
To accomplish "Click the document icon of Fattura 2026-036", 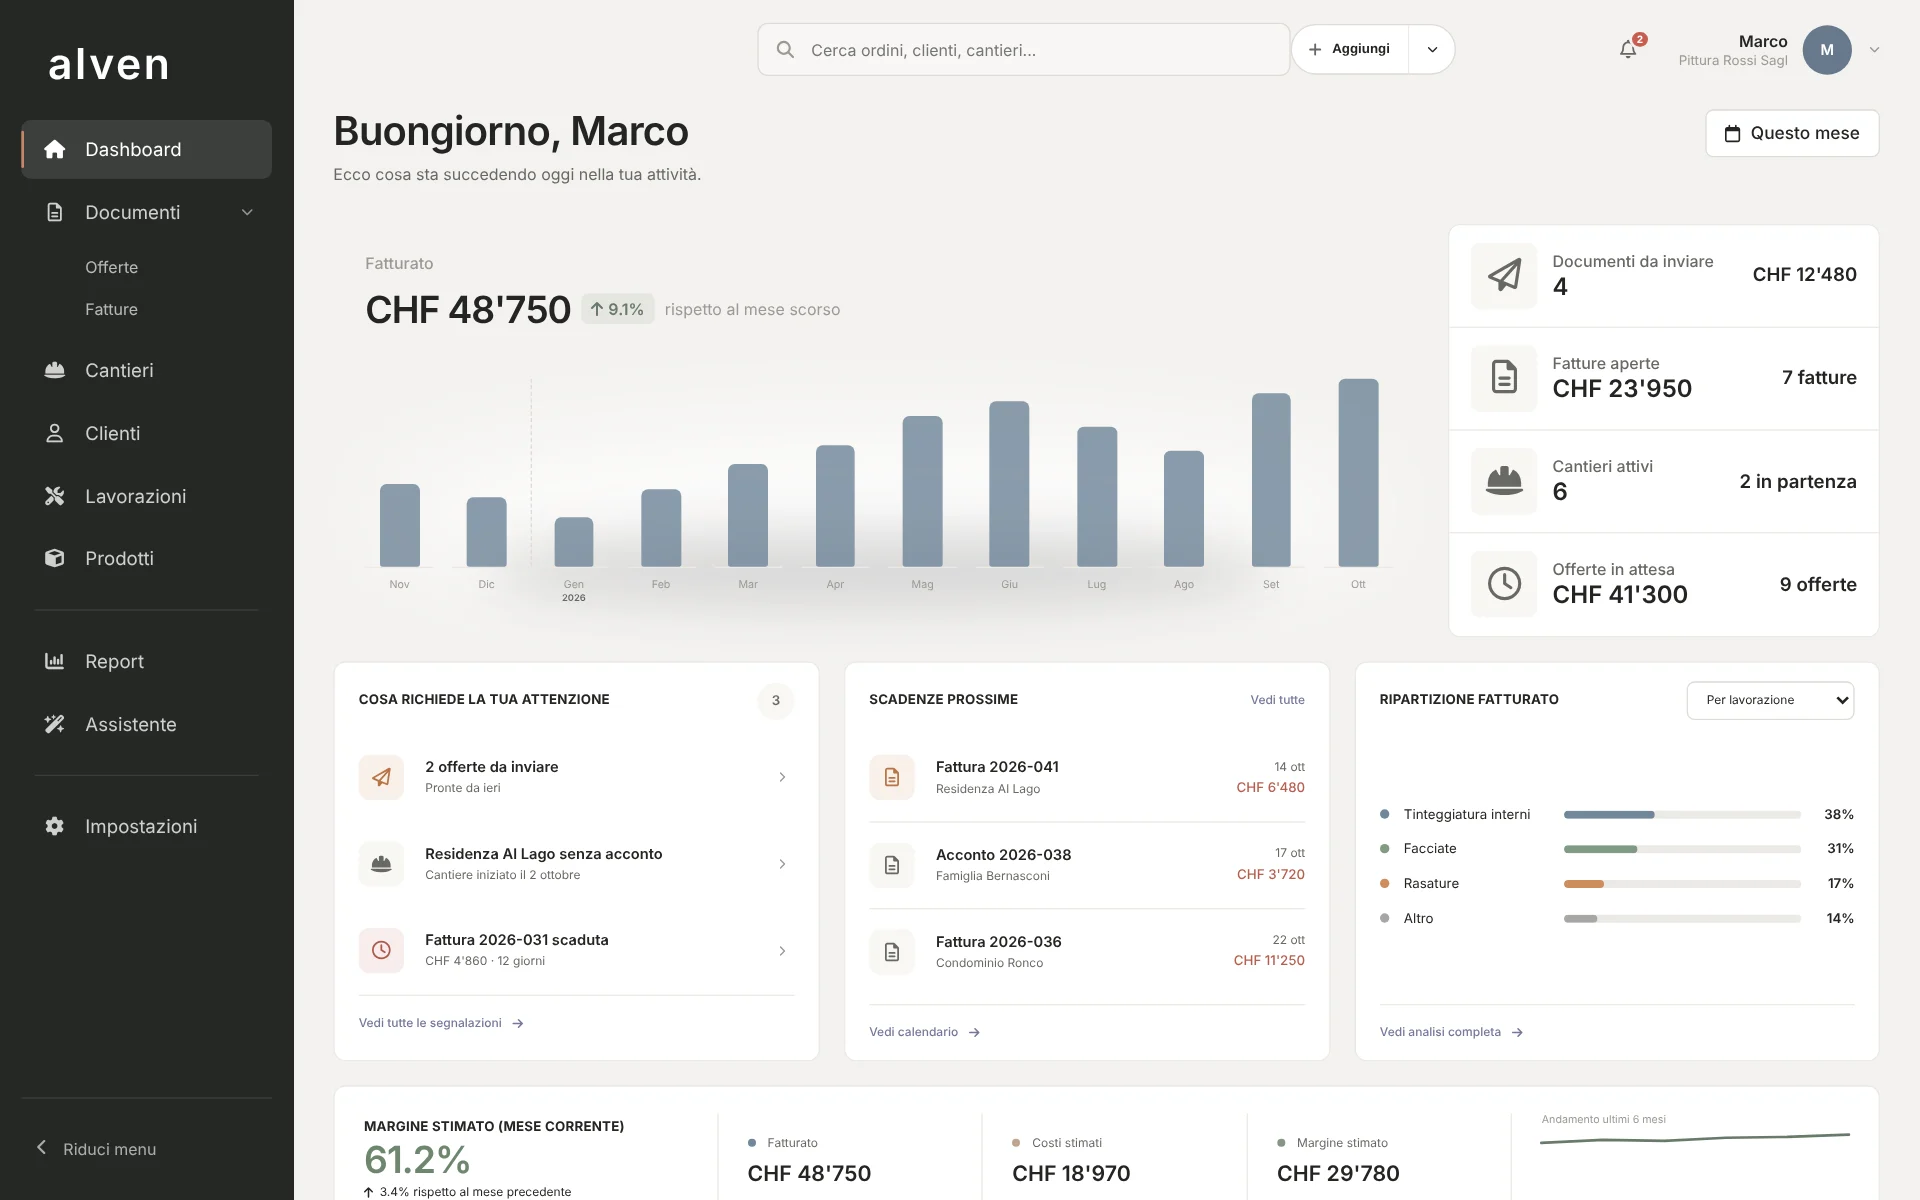I will [892, 952].
